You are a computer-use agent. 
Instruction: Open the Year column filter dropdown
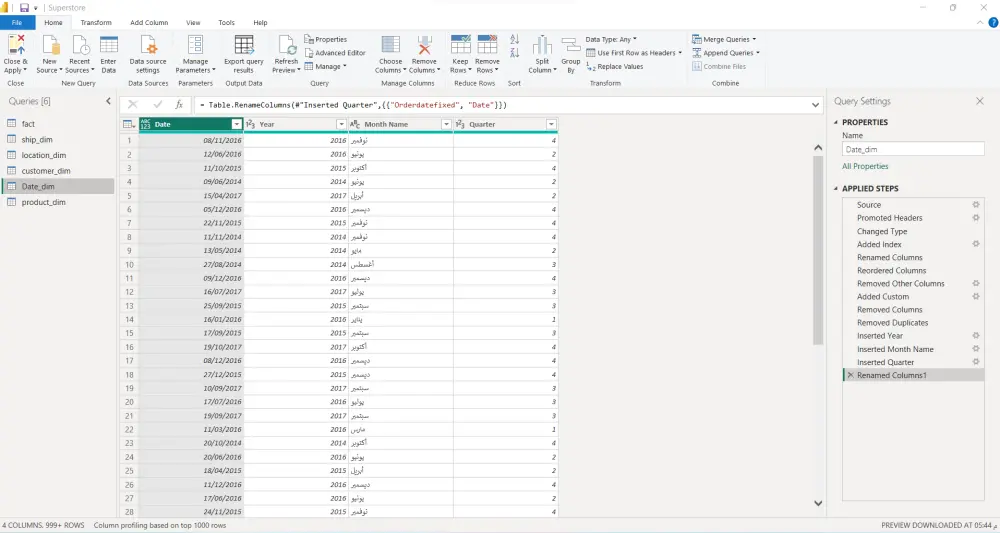[x=341, y=124]
